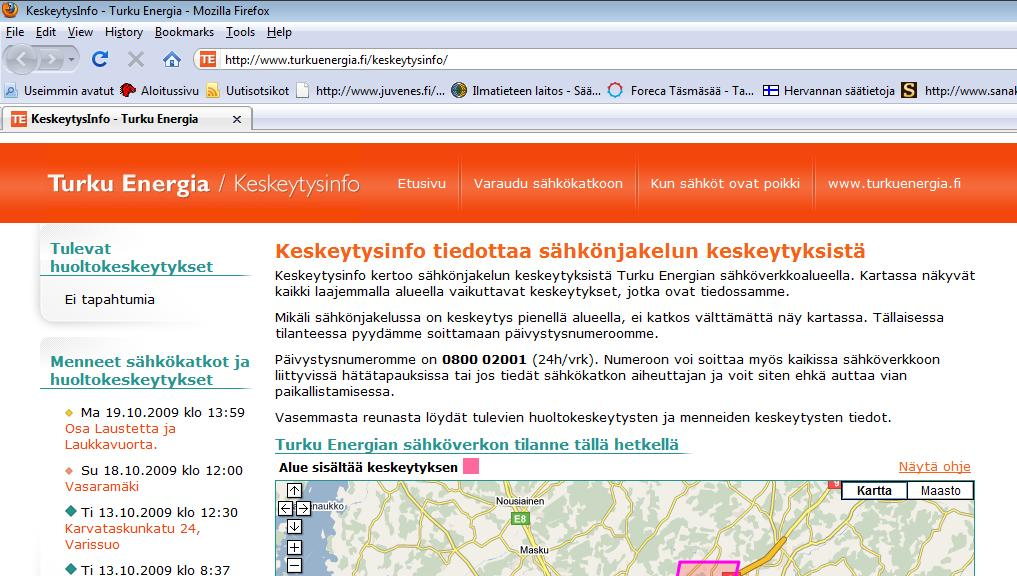Reload the page with the Reload icon
The height and width of the screenshot is (576, 1017).
100,60
